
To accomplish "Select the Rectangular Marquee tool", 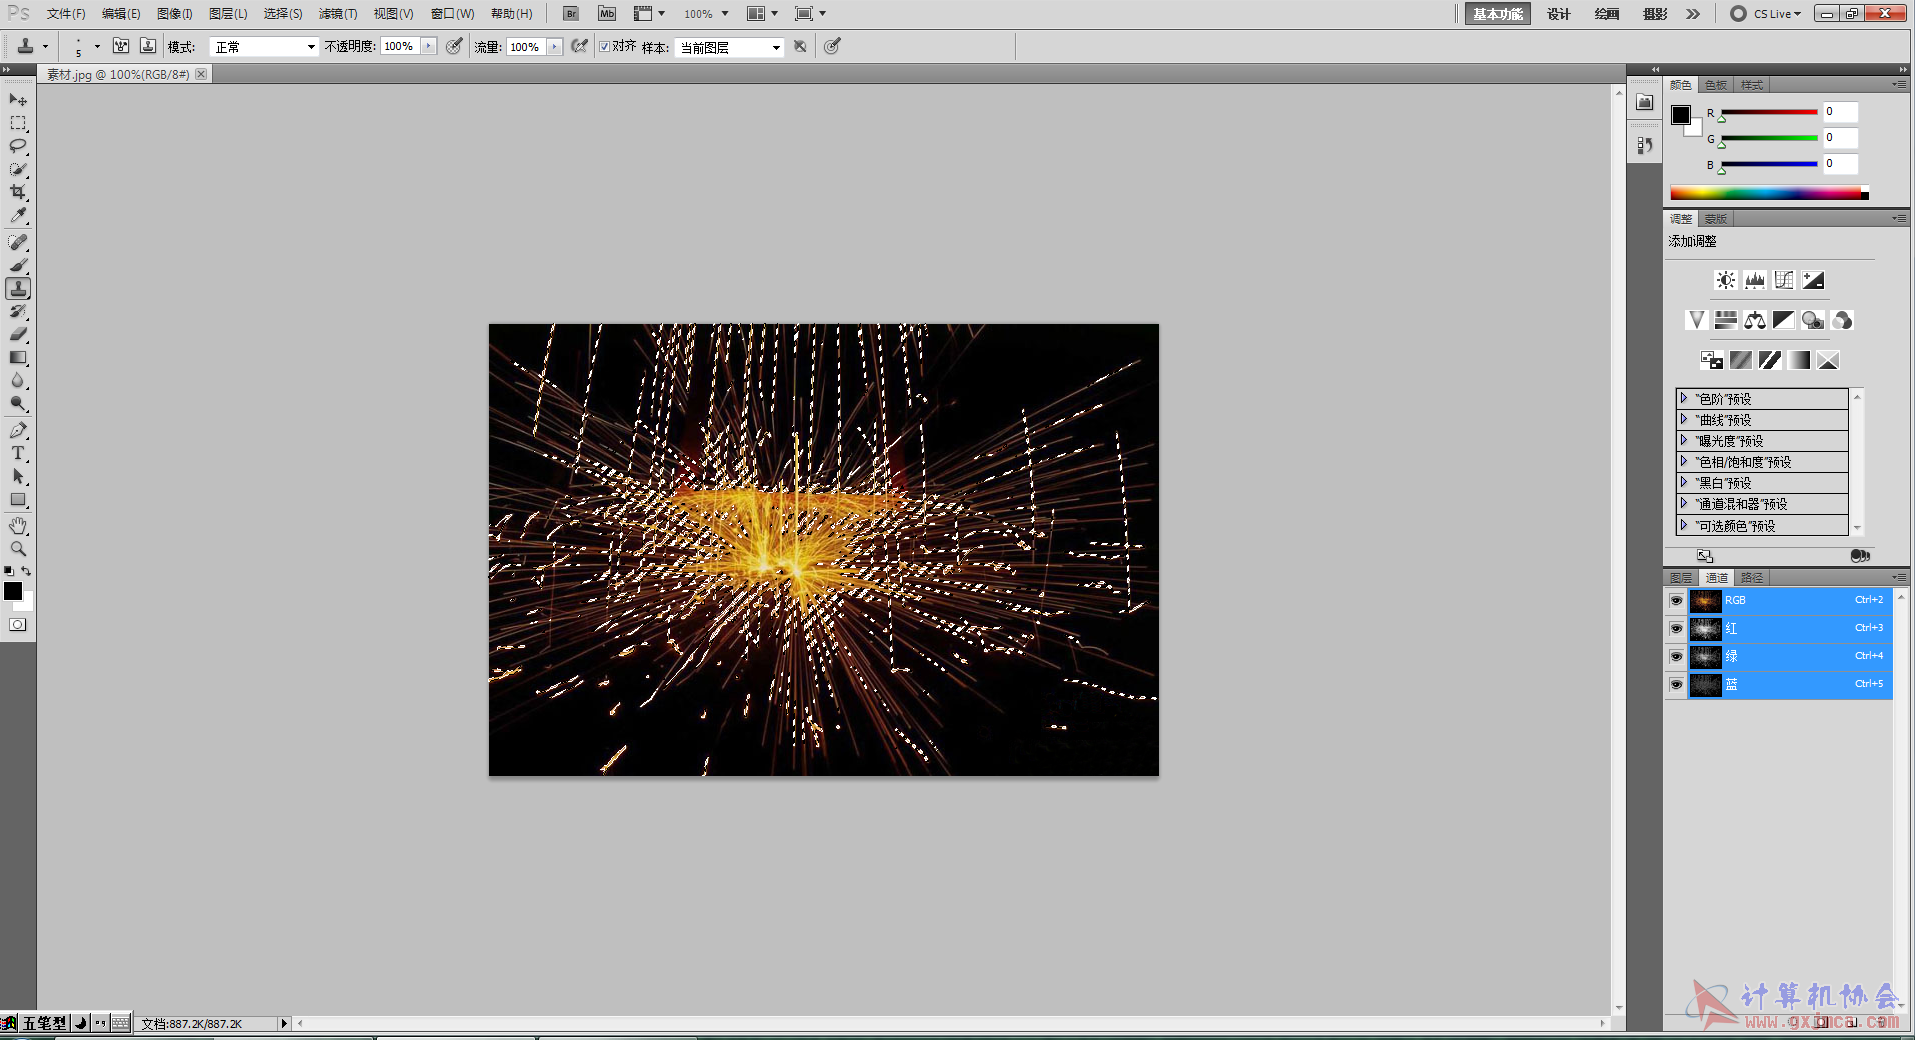I will [18, 123].
